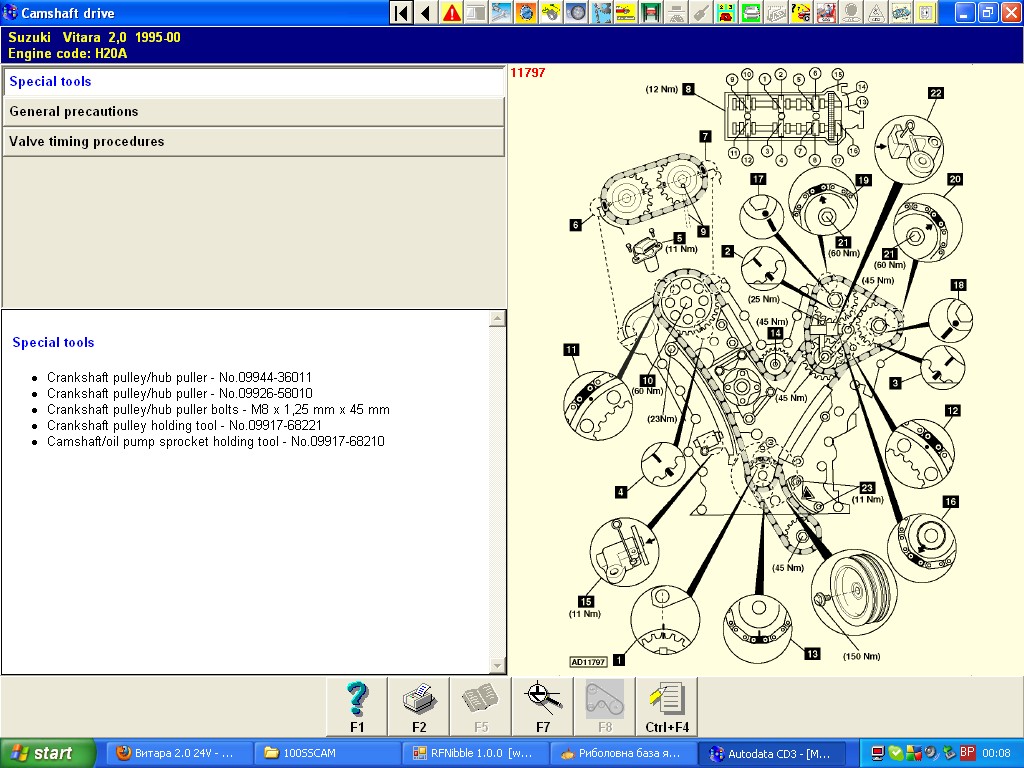The width and height of the screenshot is (1024, 768).
Task: Open the red warning triangle icon
Action: (452, 13)
